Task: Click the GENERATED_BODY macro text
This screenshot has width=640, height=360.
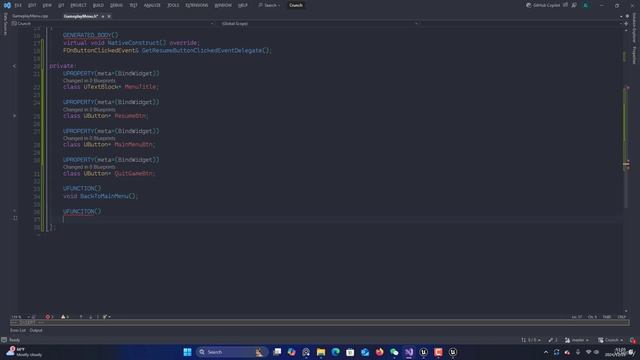Action: (x=87, y=35)
